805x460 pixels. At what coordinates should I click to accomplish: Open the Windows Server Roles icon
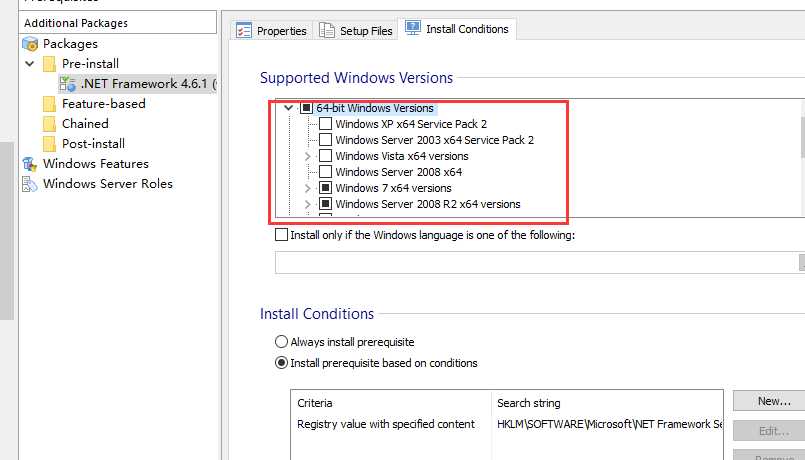pyautogui.click(x=30, y=184)
